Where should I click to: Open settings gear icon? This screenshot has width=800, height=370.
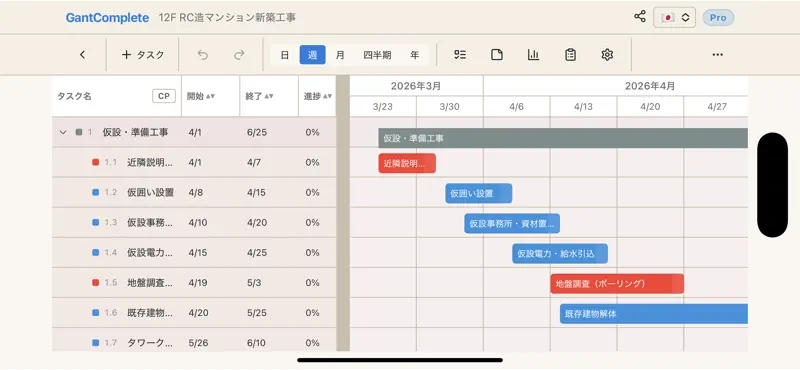(607, 55)
